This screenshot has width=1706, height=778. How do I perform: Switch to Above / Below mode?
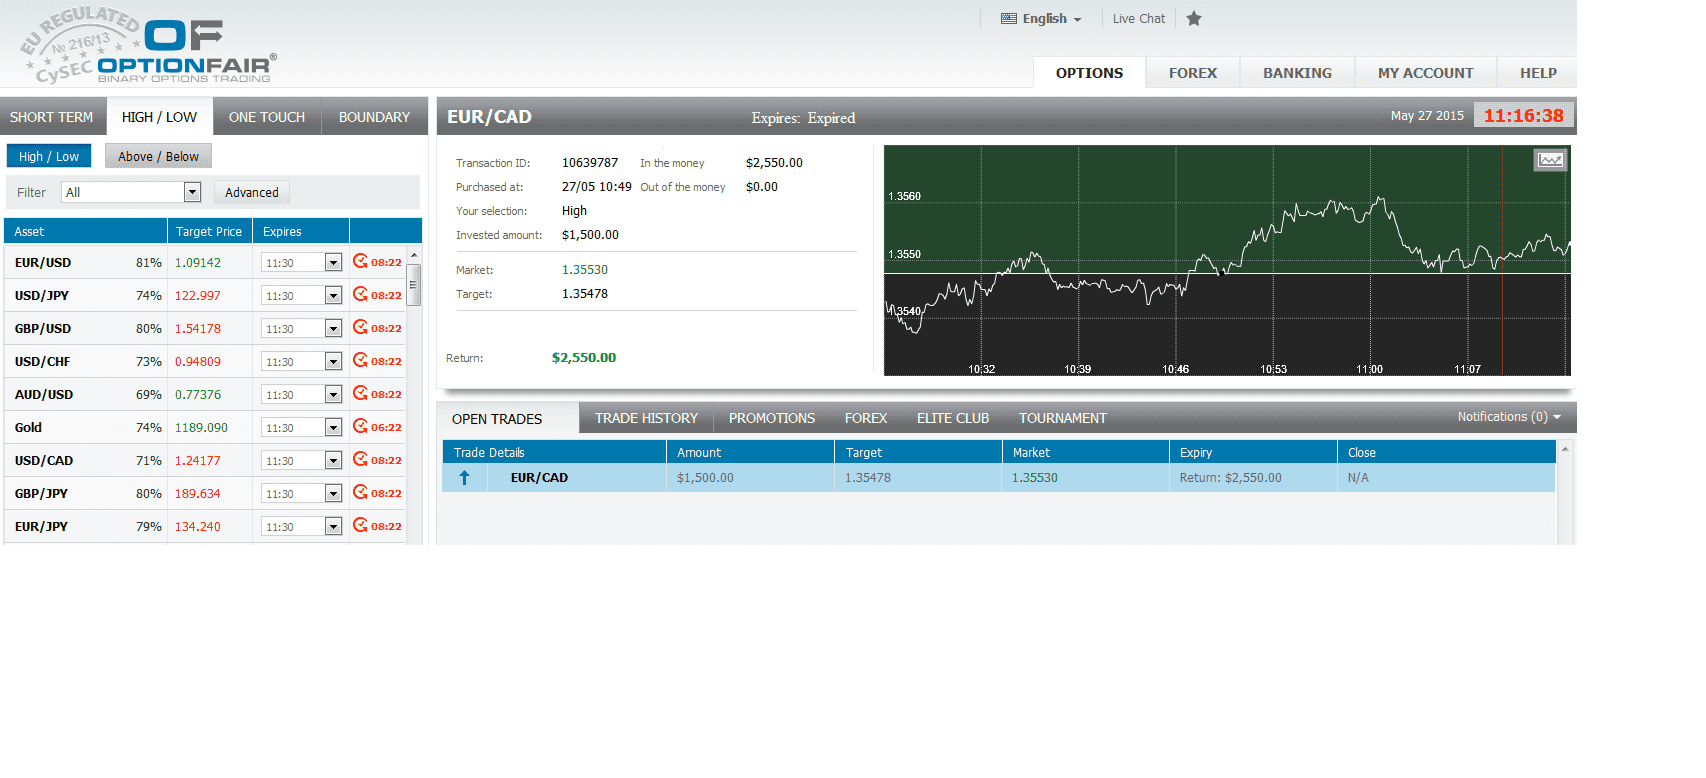tap(158, 156)
